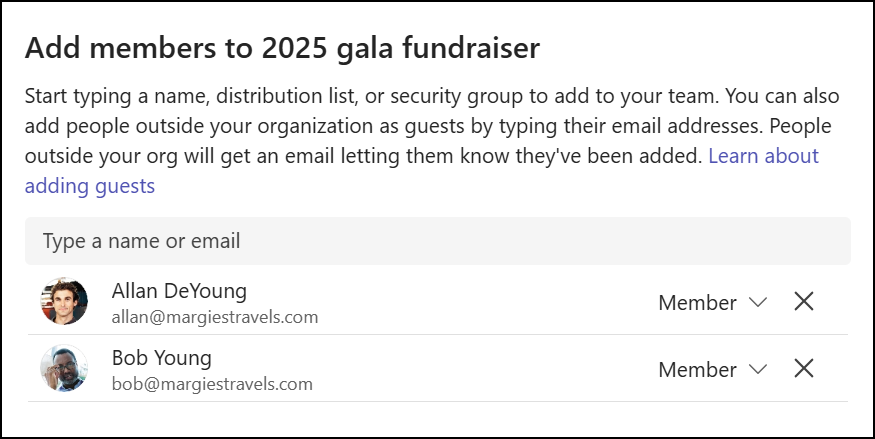Select the Bob Young name text
This screenshot has height=439, width=875.
162,358
